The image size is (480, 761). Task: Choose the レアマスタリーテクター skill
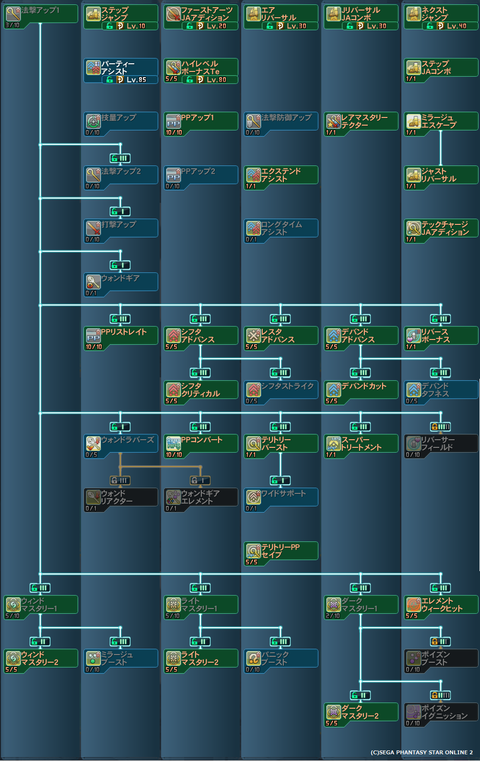(361, 124)
